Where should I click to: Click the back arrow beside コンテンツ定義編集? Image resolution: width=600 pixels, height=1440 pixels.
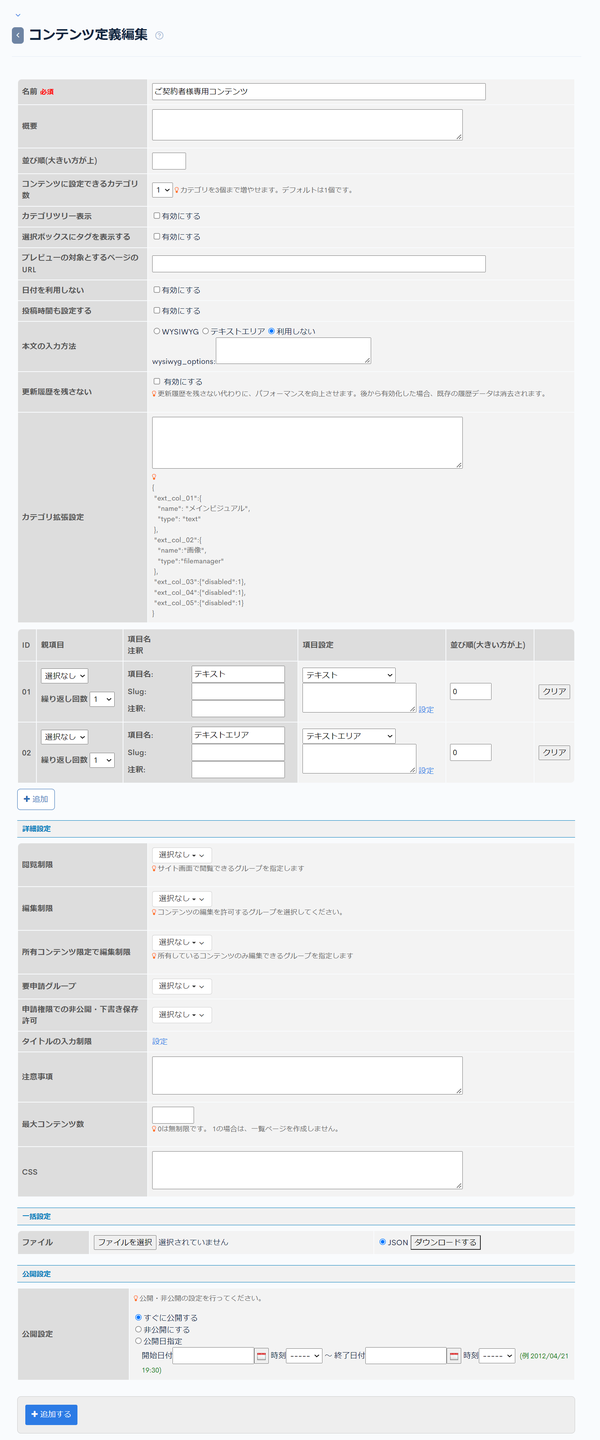point(18,35)
